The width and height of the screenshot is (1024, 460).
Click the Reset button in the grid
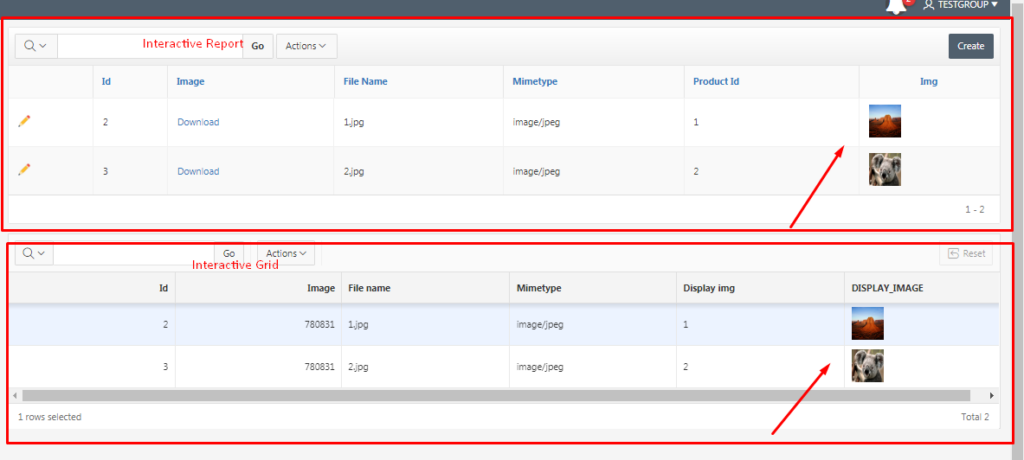[x=966, y=254]
